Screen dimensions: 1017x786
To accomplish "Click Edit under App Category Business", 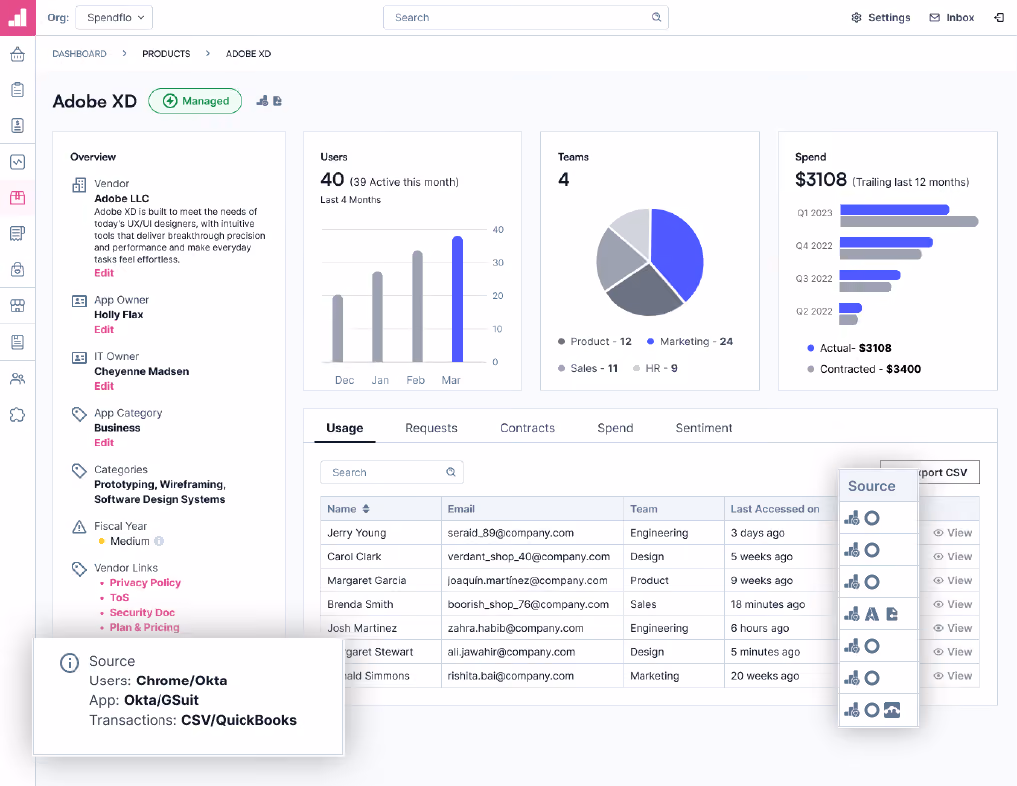I will 104,442.
